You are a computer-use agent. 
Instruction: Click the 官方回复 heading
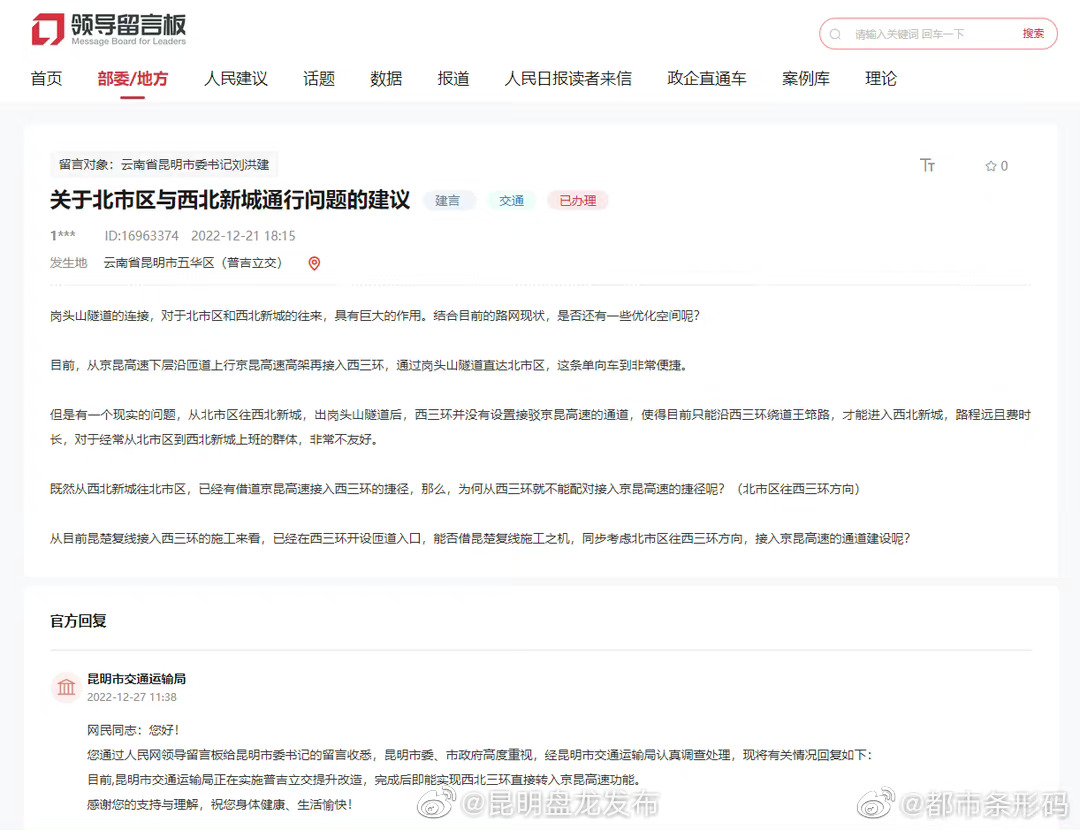(78, 621)
